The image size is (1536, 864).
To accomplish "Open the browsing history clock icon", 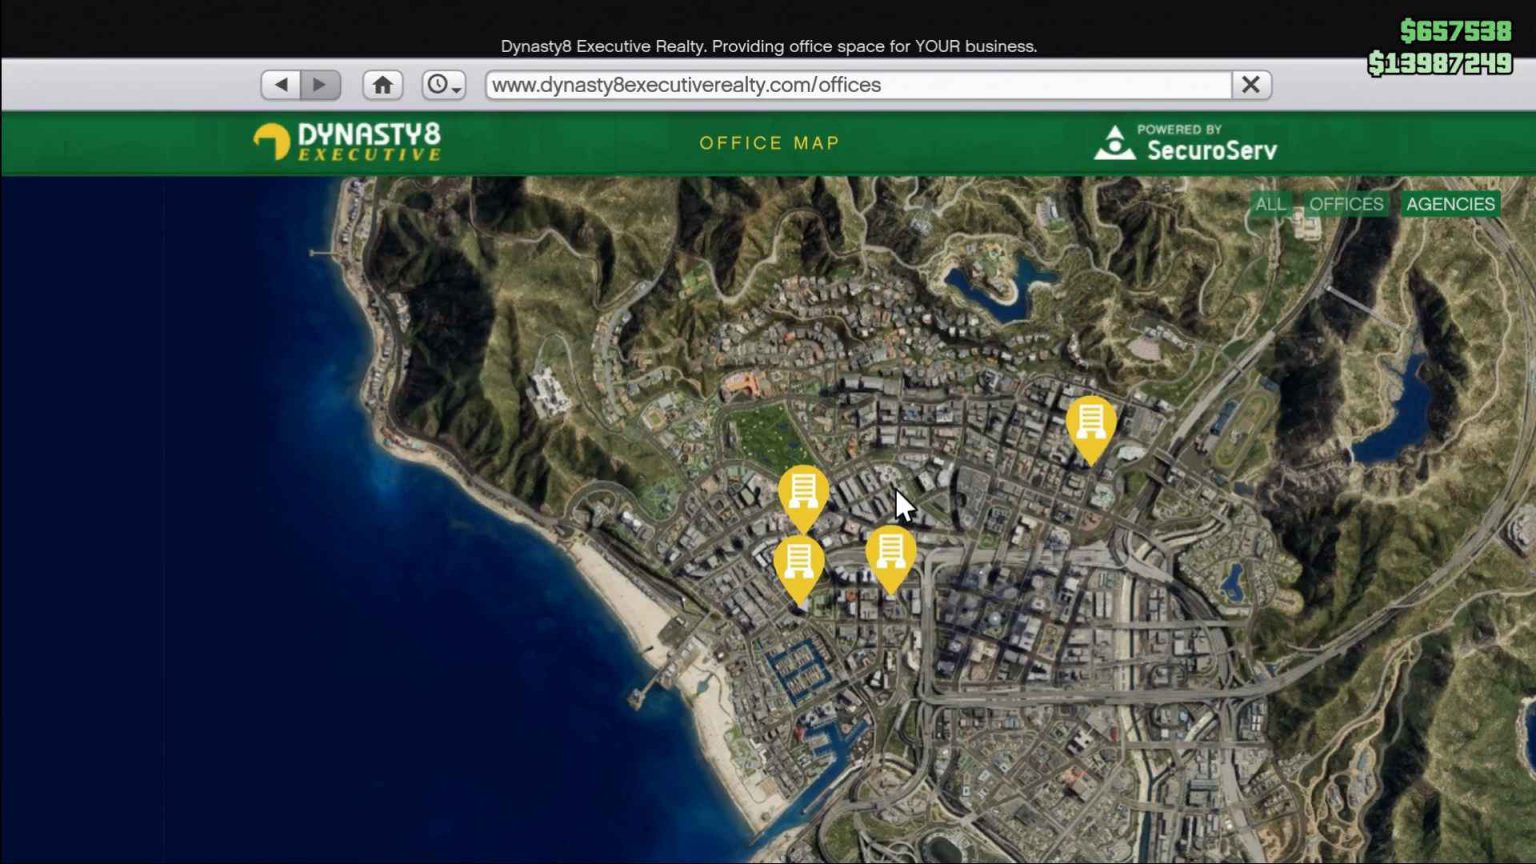I will tap(437, 85).
